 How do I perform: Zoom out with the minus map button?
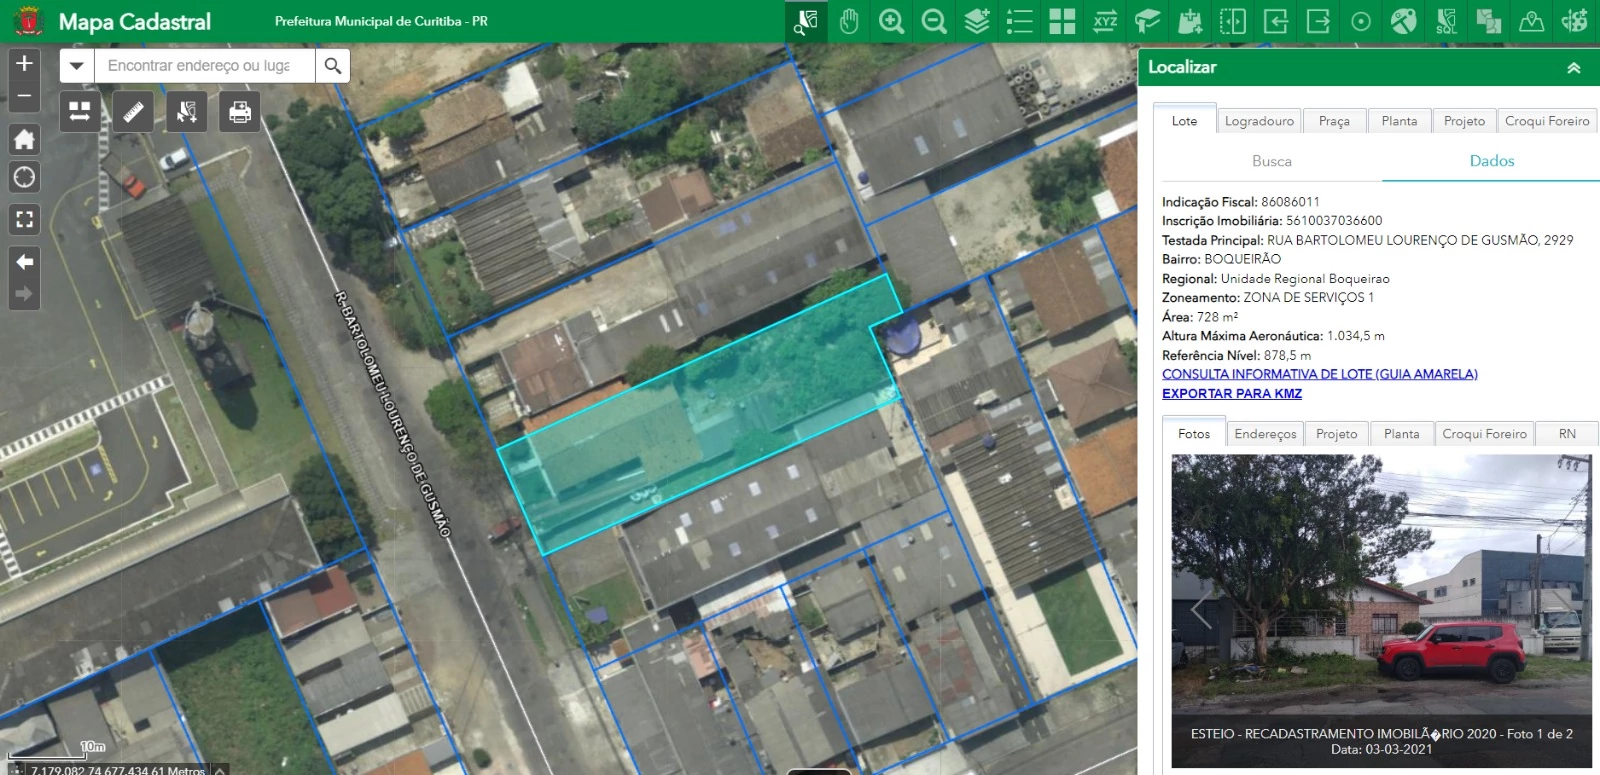[25, 96]
